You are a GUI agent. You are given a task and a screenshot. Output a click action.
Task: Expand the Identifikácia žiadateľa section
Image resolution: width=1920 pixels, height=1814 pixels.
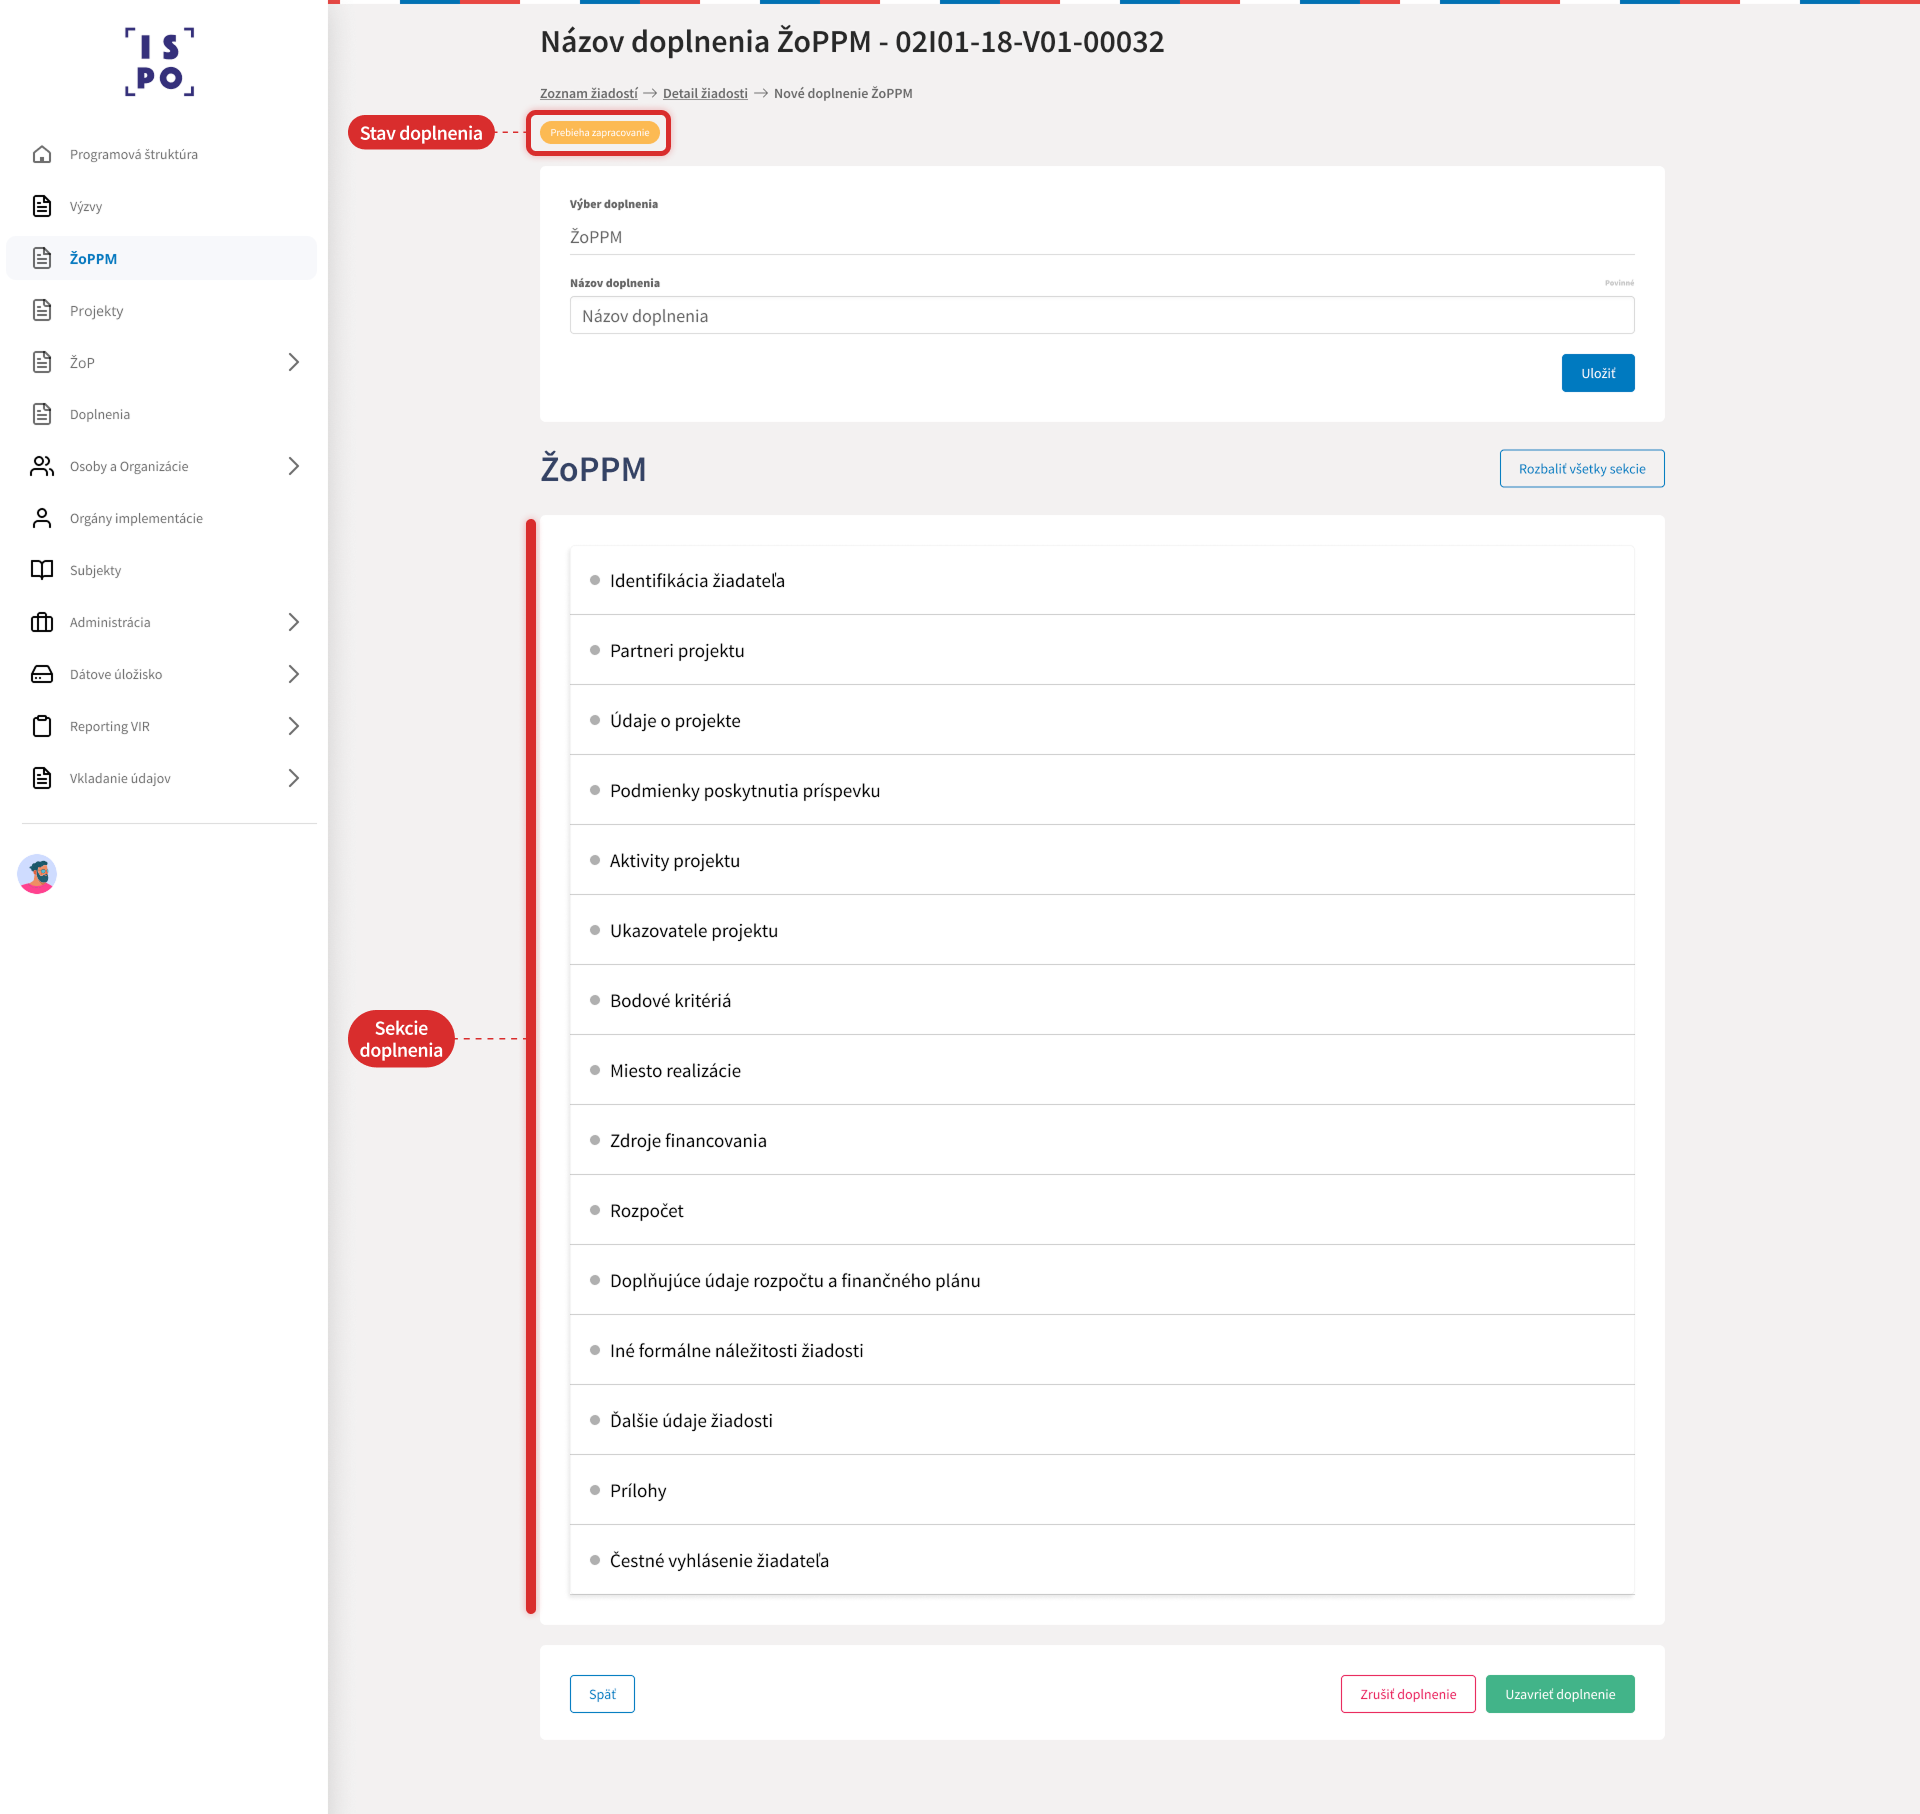click(x=1102, y=580)
